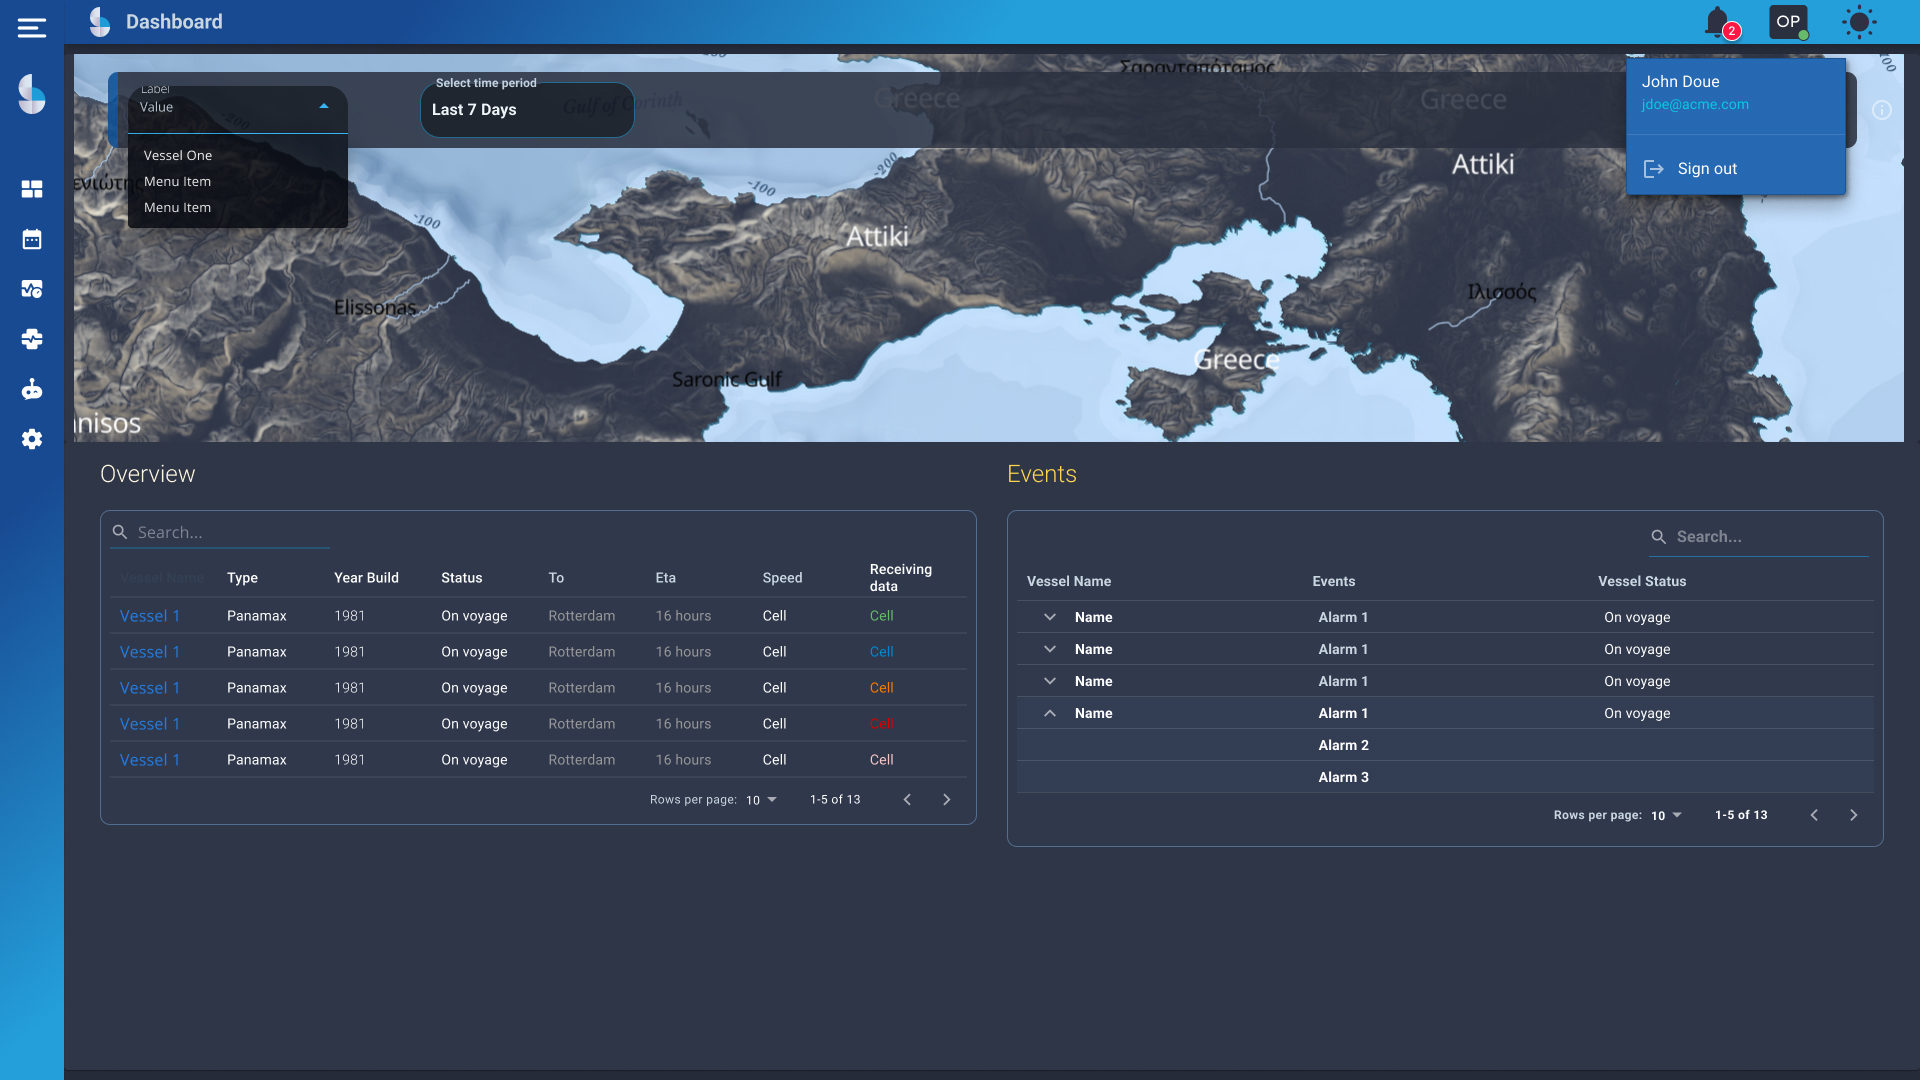Select the Alarm 3 sub-row

(1445, 777)
